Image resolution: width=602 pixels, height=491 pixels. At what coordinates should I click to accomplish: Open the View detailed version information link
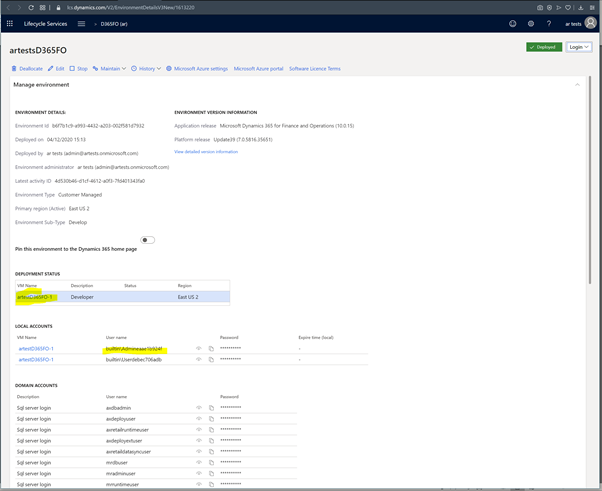point(206,152)
